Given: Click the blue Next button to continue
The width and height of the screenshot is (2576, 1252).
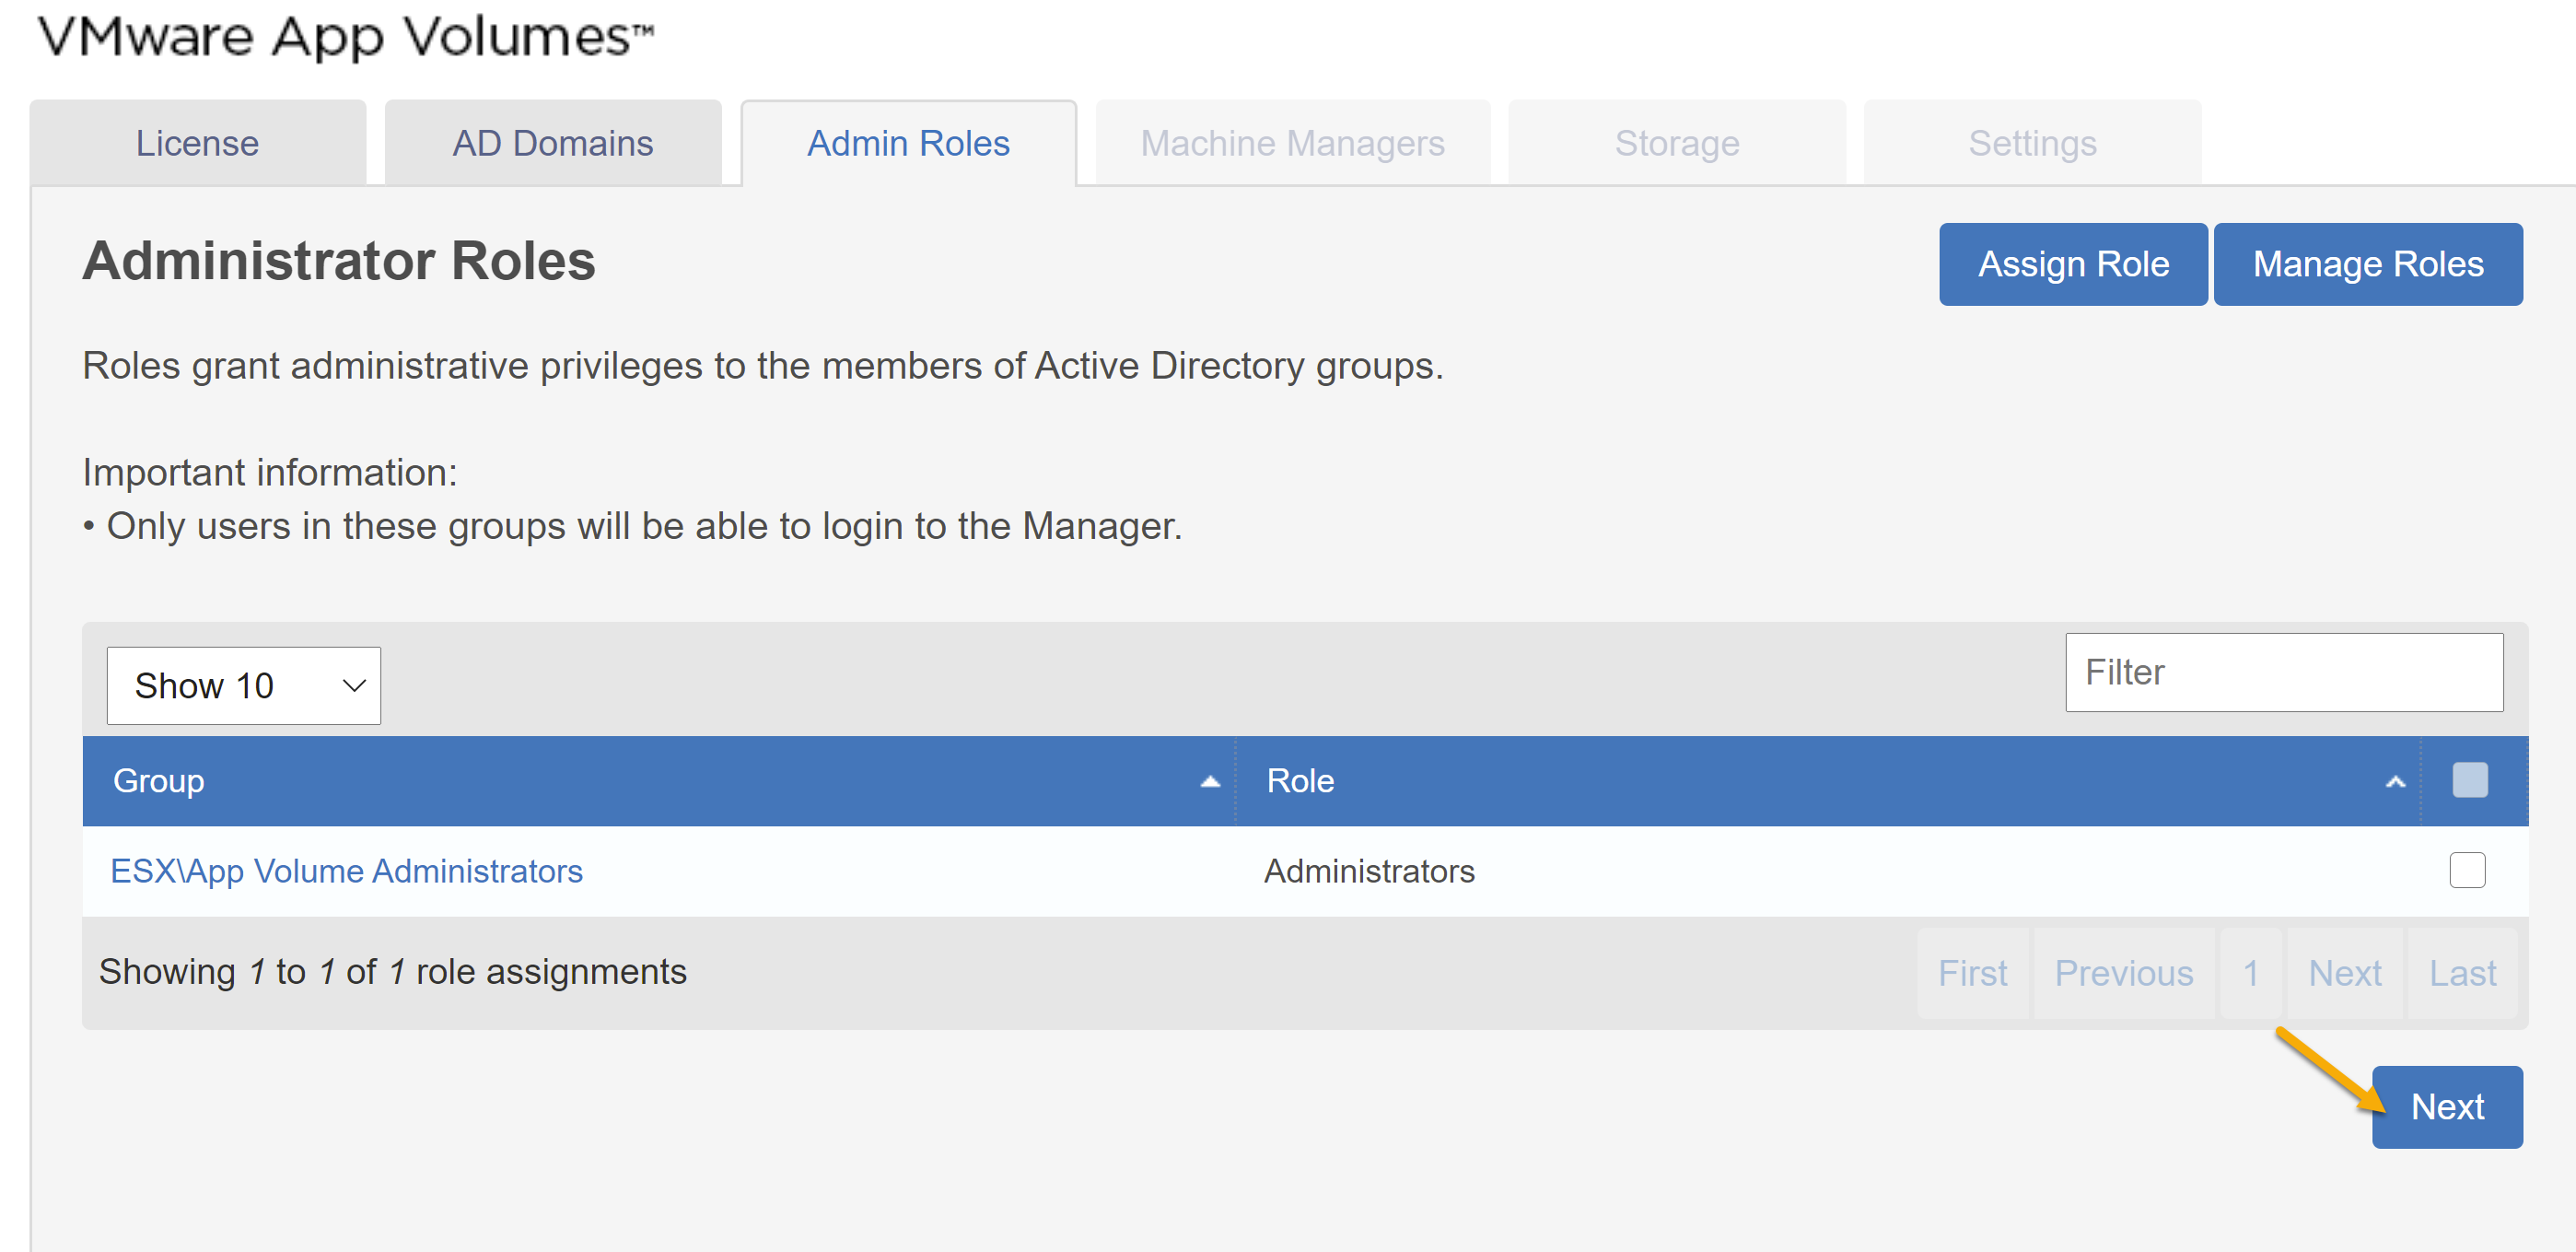Looking at the screenshot, I should 2446,1106.
